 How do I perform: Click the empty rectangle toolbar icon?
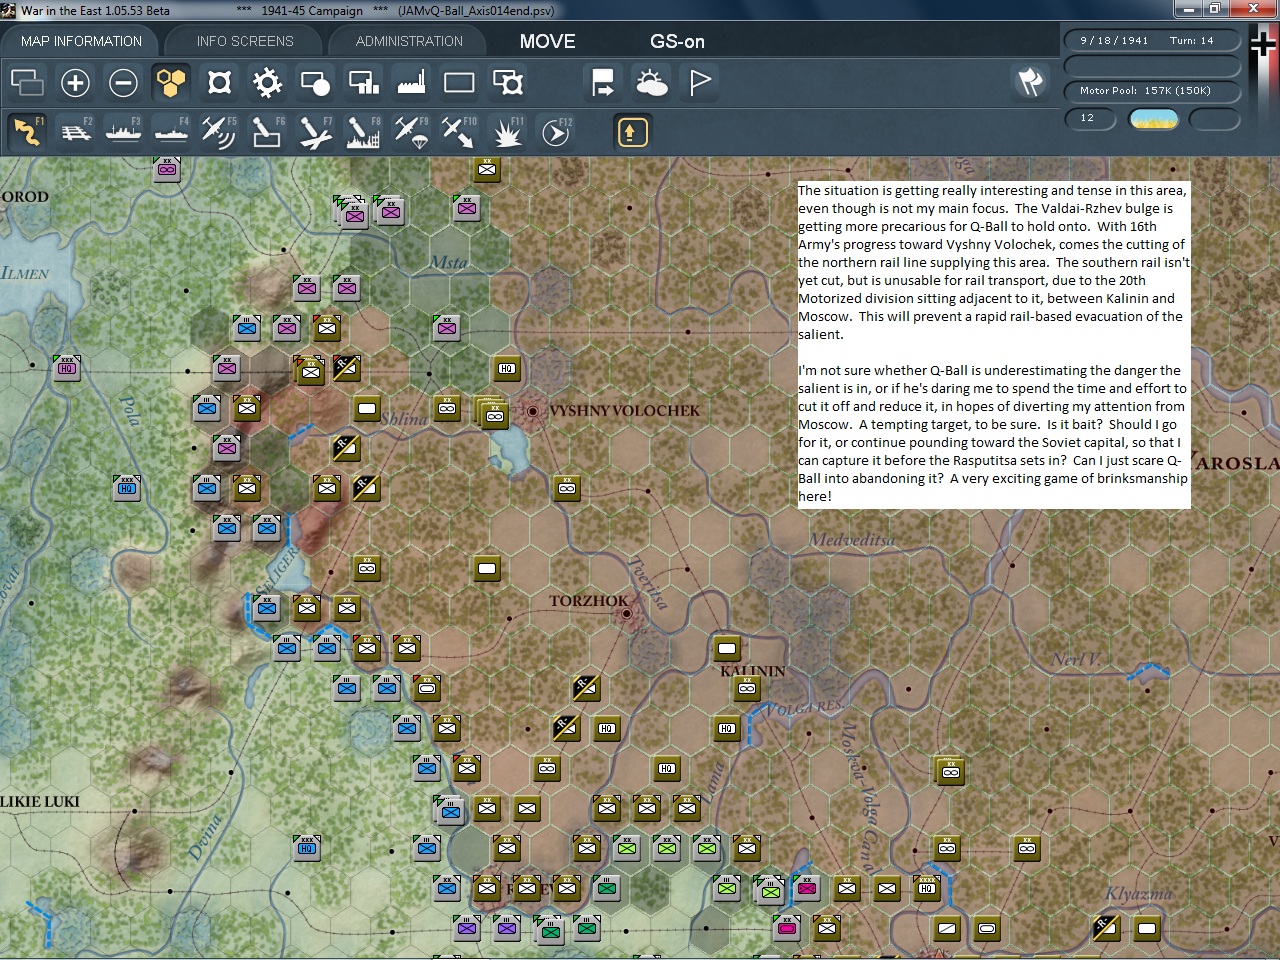459,82
